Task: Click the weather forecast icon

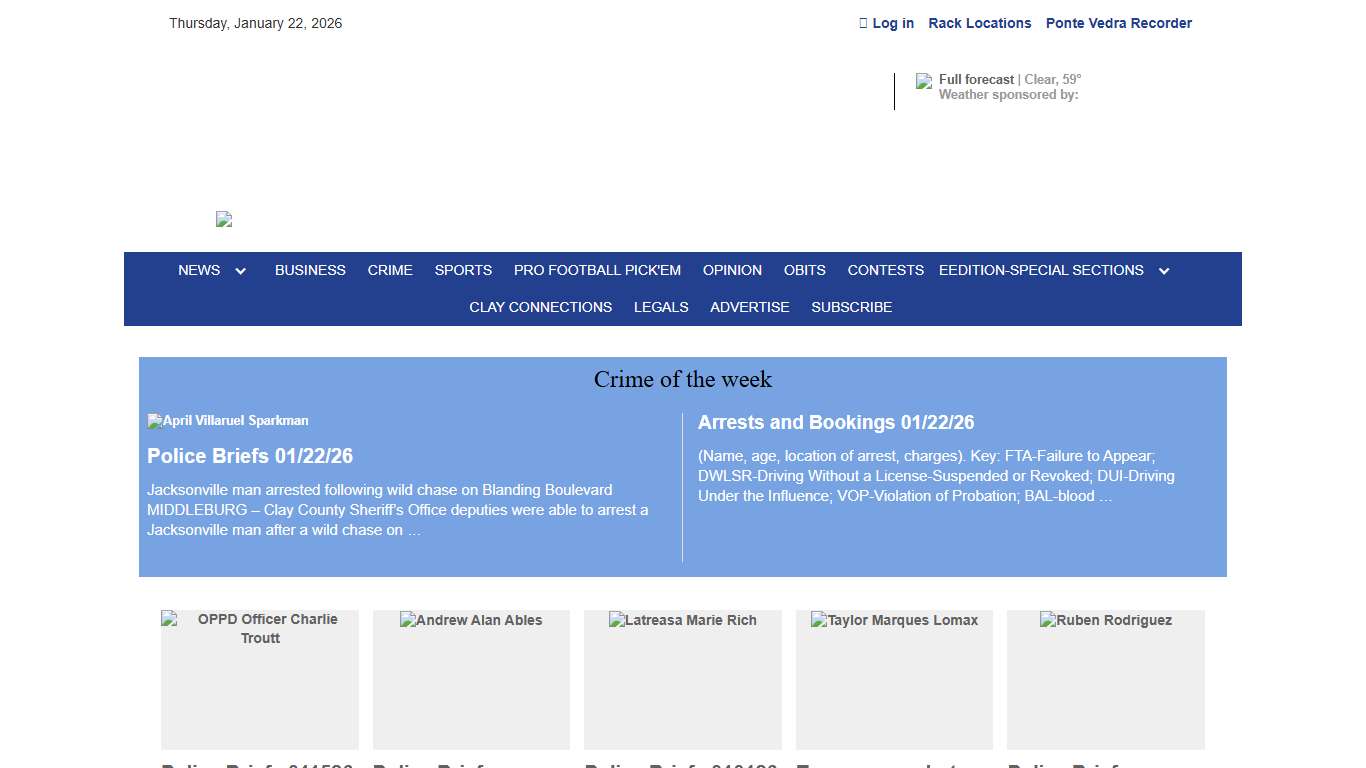Action: [924, 81]
